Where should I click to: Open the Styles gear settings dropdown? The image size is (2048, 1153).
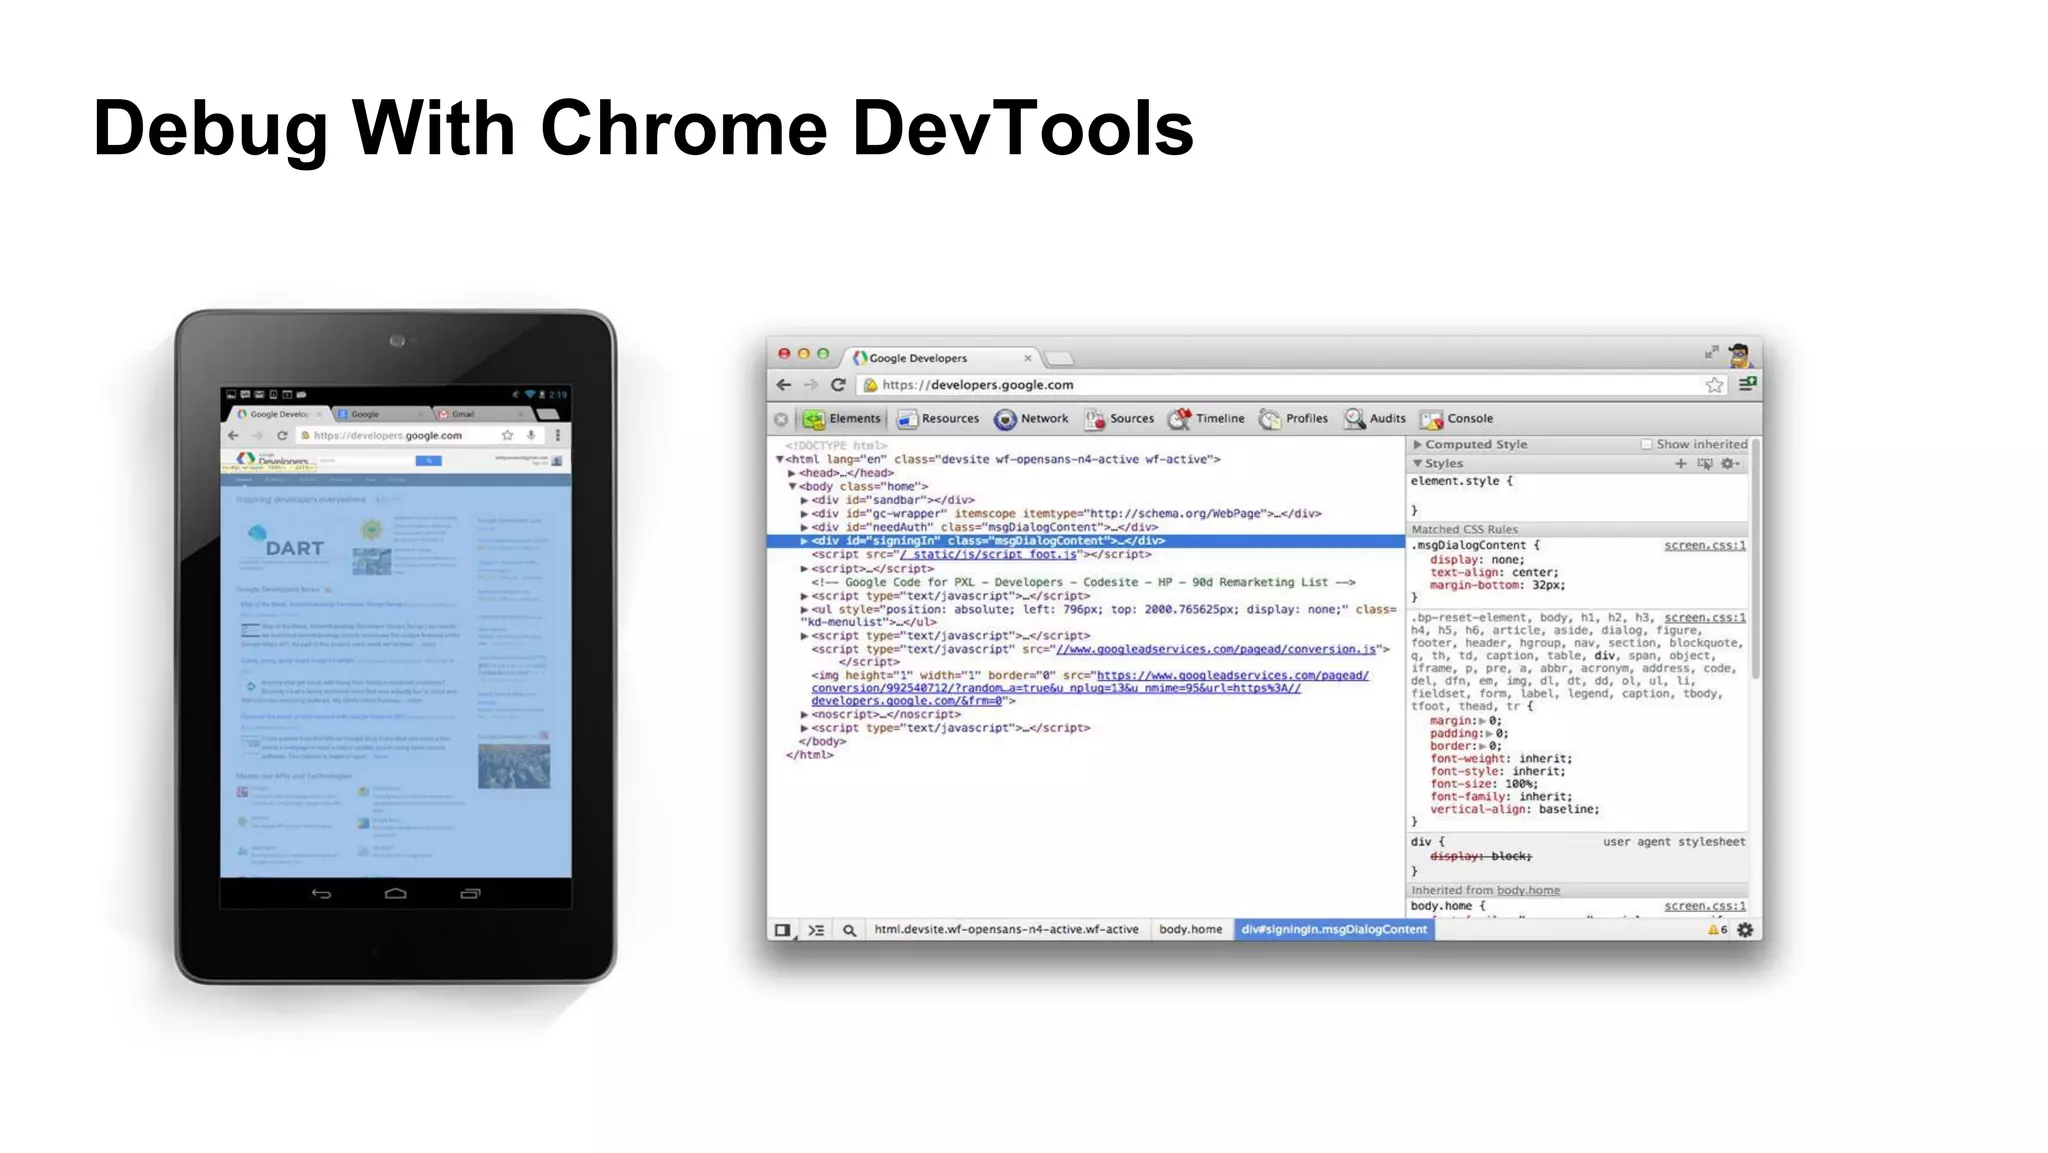click(x=1731, y=463)
